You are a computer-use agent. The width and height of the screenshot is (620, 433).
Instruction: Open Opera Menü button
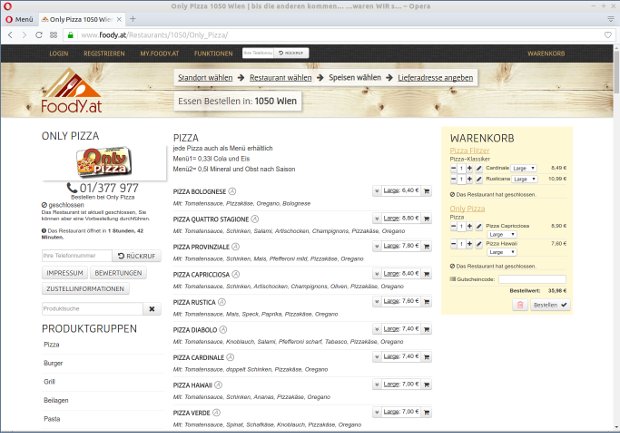19,19
